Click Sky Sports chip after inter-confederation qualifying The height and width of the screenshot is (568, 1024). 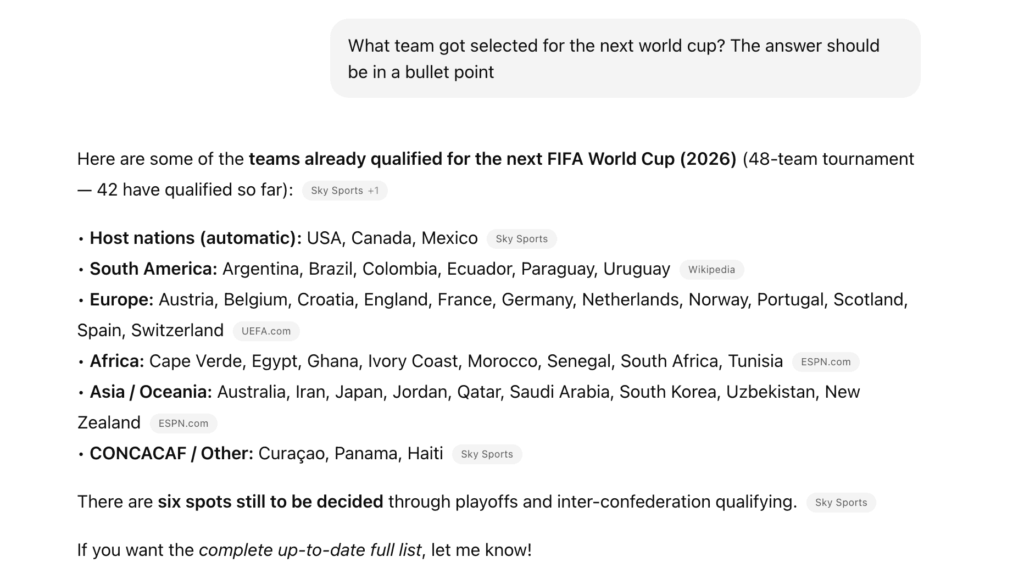[x=840, y=502]
